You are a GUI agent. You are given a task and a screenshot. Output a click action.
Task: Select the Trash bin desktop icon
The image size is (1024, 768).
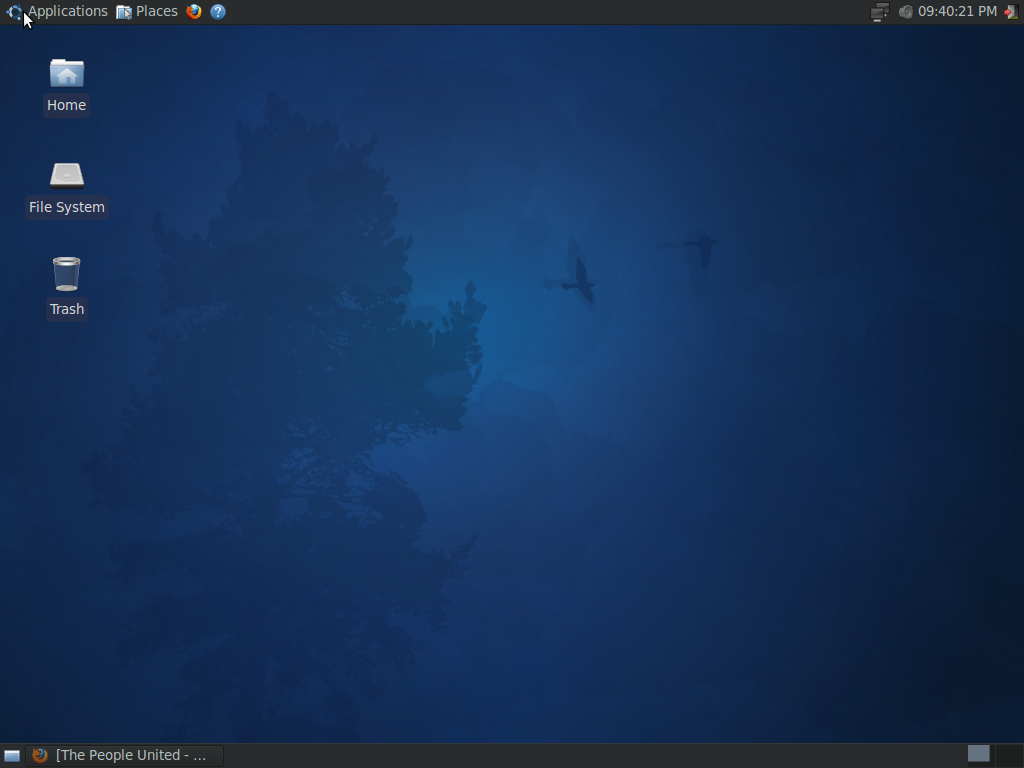tap(67, 275)
